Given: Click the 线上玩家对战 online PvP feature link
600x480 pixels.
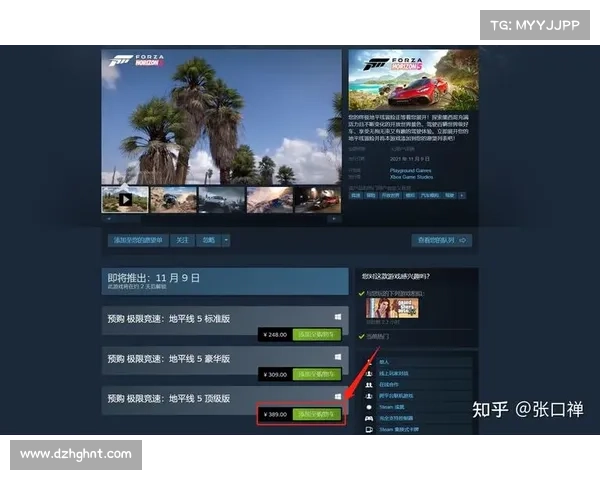Looking at the screenshot, I should tap(393, 373).
